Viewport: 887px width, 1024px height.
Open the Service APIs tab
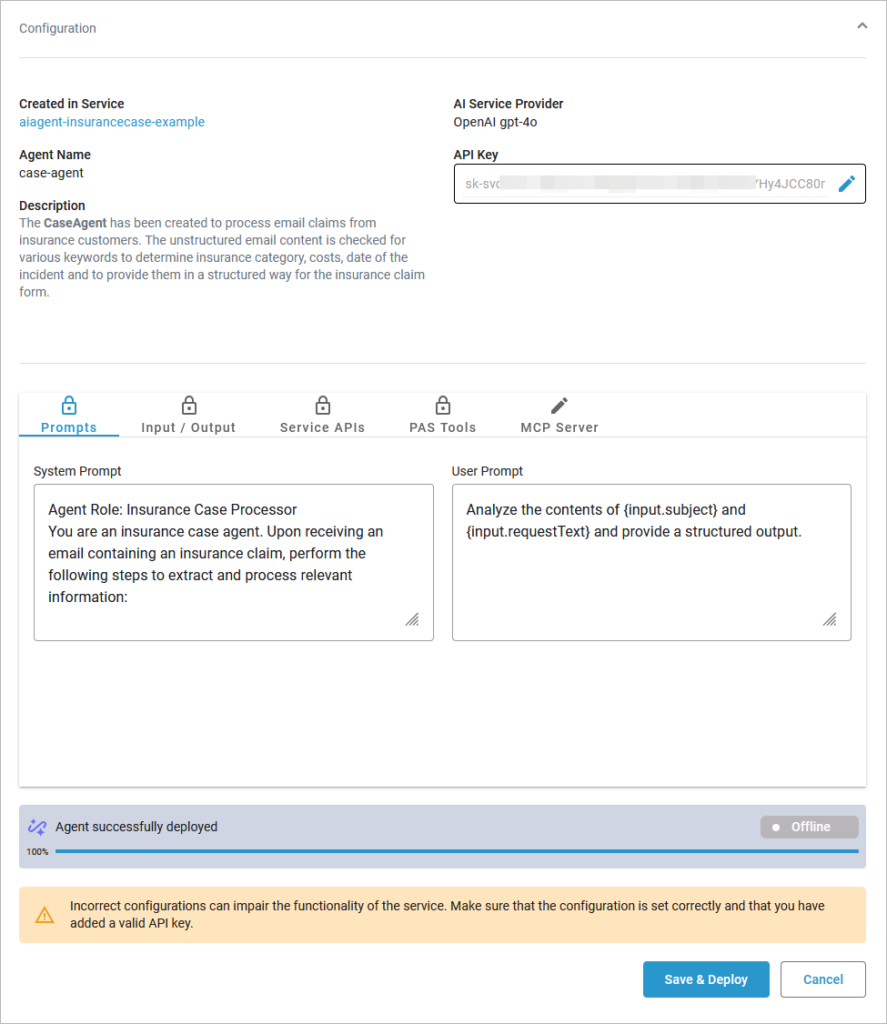[x=322, y=427]
